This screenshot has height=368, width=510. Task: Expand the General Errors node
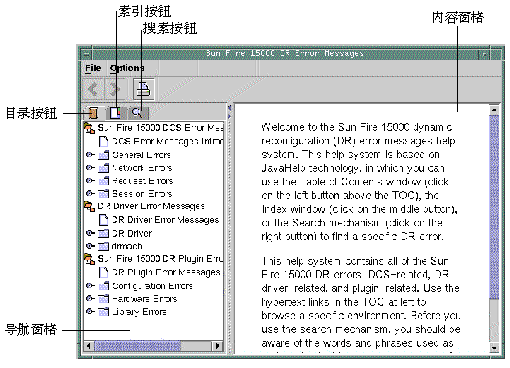tap(89, 155)
